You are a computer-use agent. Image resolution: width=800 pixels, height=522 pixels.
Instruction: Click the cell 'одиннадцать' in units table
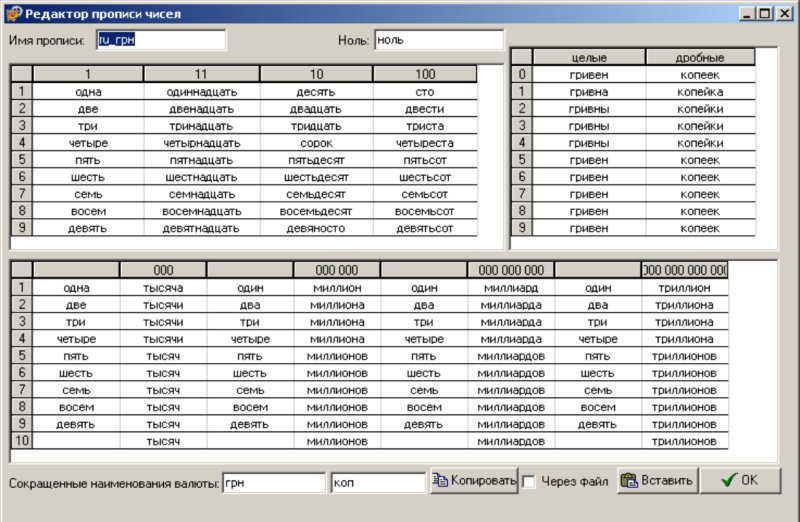click(201, 91)
